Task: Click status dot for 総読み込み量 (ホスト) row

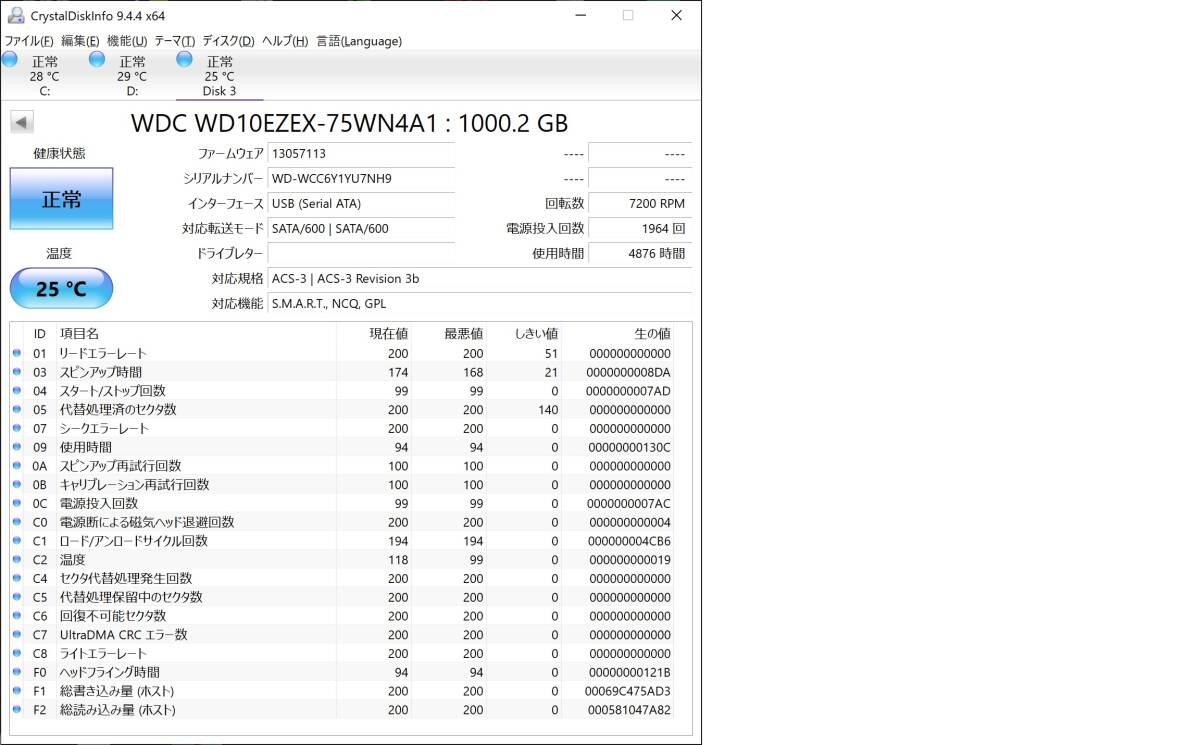Action: coord(17,710)
